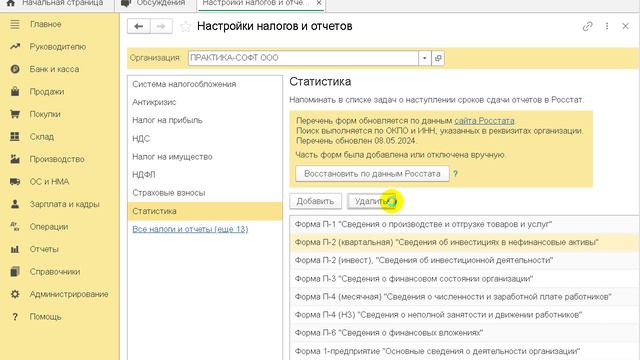Click the Производство factory icon
The image size is (640, 360).
click(15, 159)
